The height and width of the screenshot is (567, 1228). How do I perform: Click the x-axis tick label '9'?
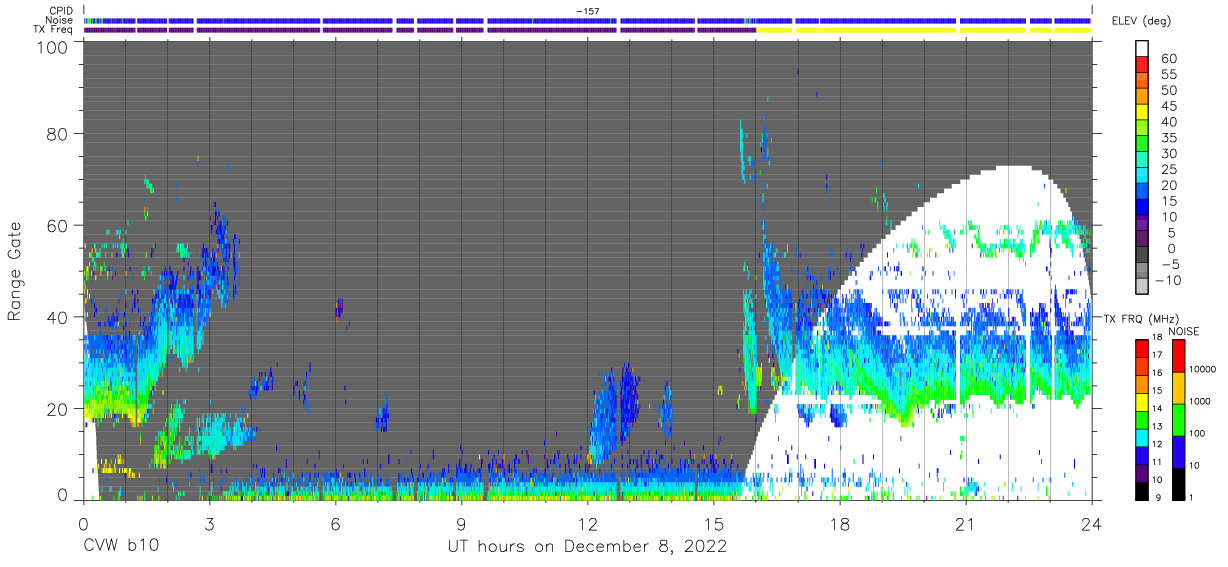[461, 523]
